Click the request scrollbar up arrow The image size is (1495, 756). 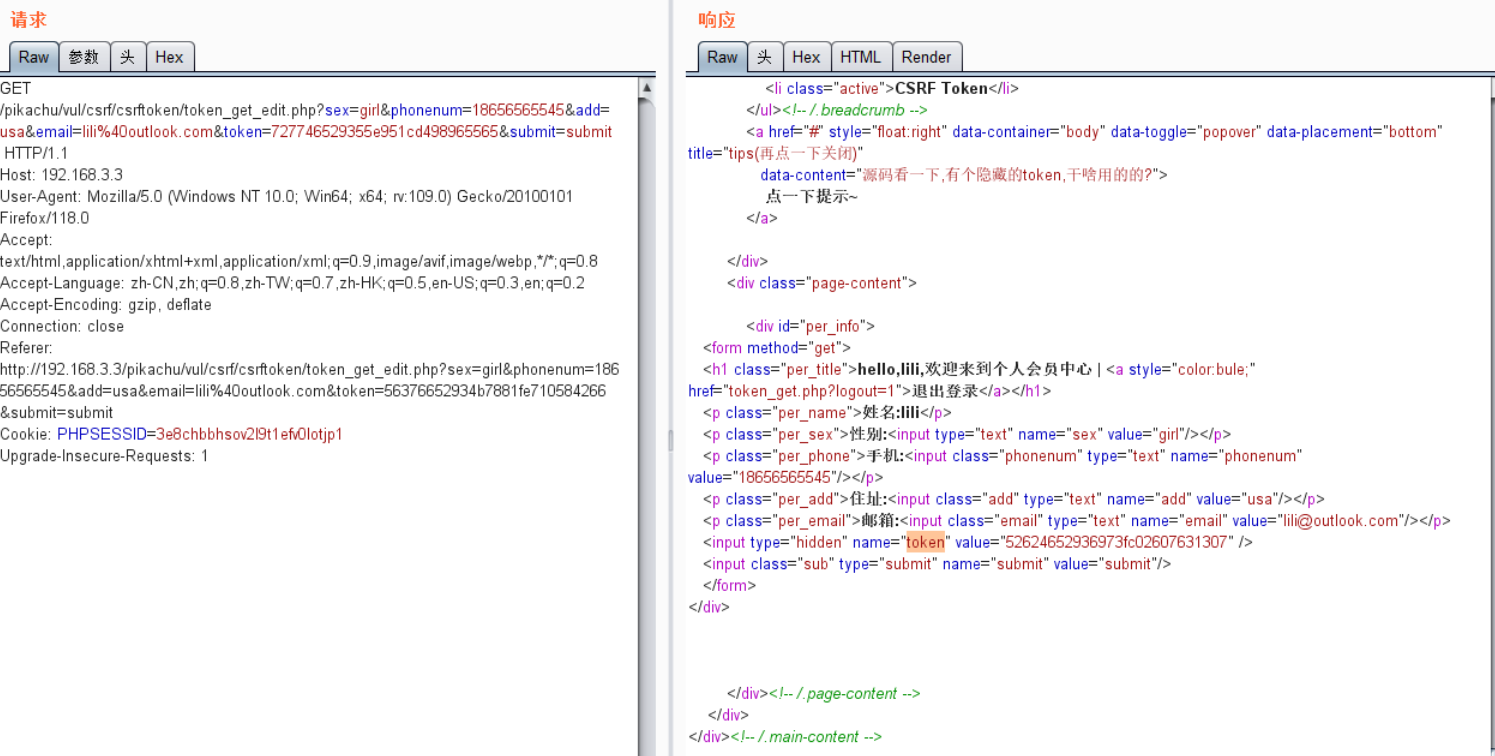coord(647,88)
